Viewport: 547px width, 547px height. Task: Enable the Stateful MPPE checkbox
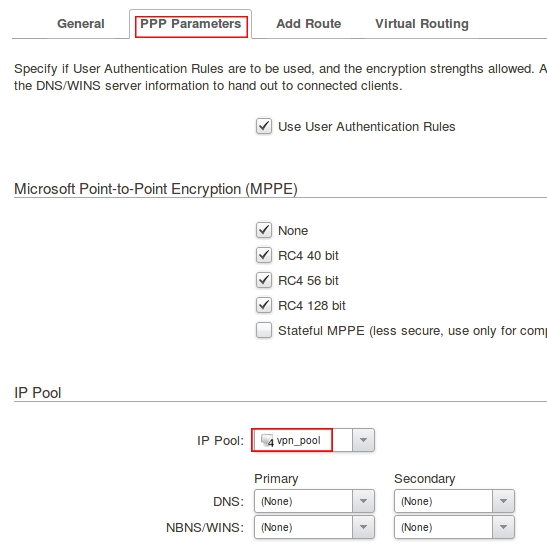click(264, 330)
